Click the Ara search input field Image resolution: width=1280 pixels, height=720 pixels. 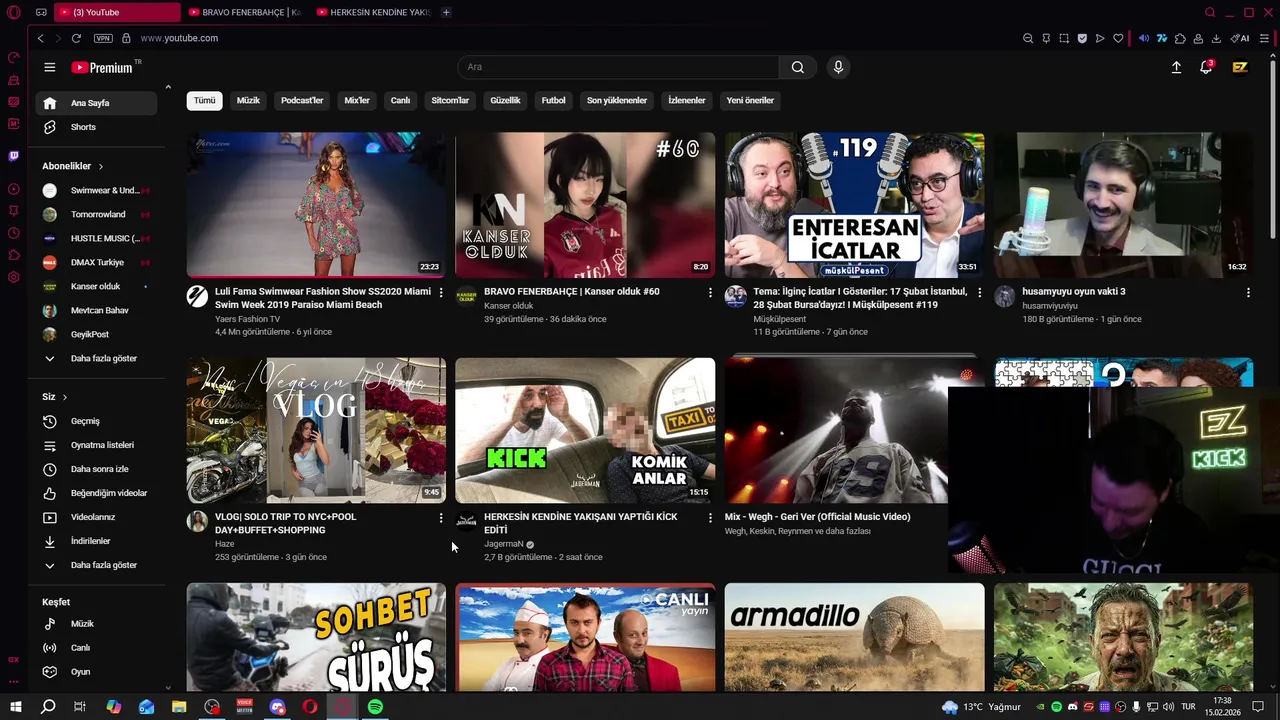[x=618, y=67]
